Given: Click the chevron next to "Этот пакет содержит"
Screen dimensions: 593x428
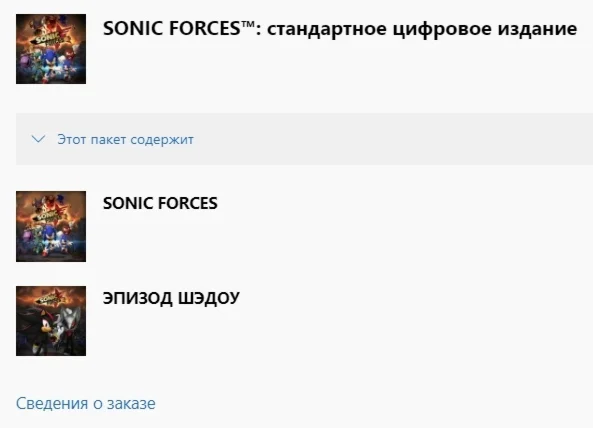Looking at the screenshot, I should click(38, 139).
